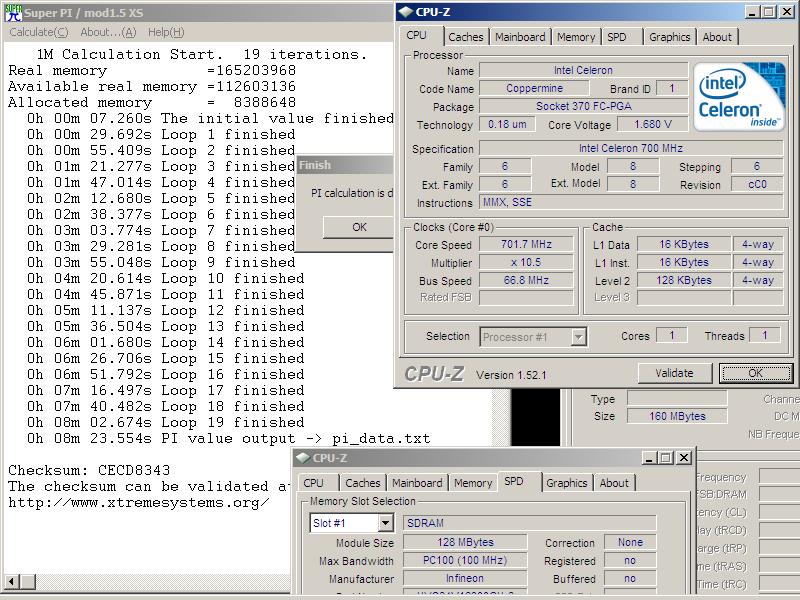Click the Intel Celeron inside logo
Viewport: 800px width, 600px height.
739,97
